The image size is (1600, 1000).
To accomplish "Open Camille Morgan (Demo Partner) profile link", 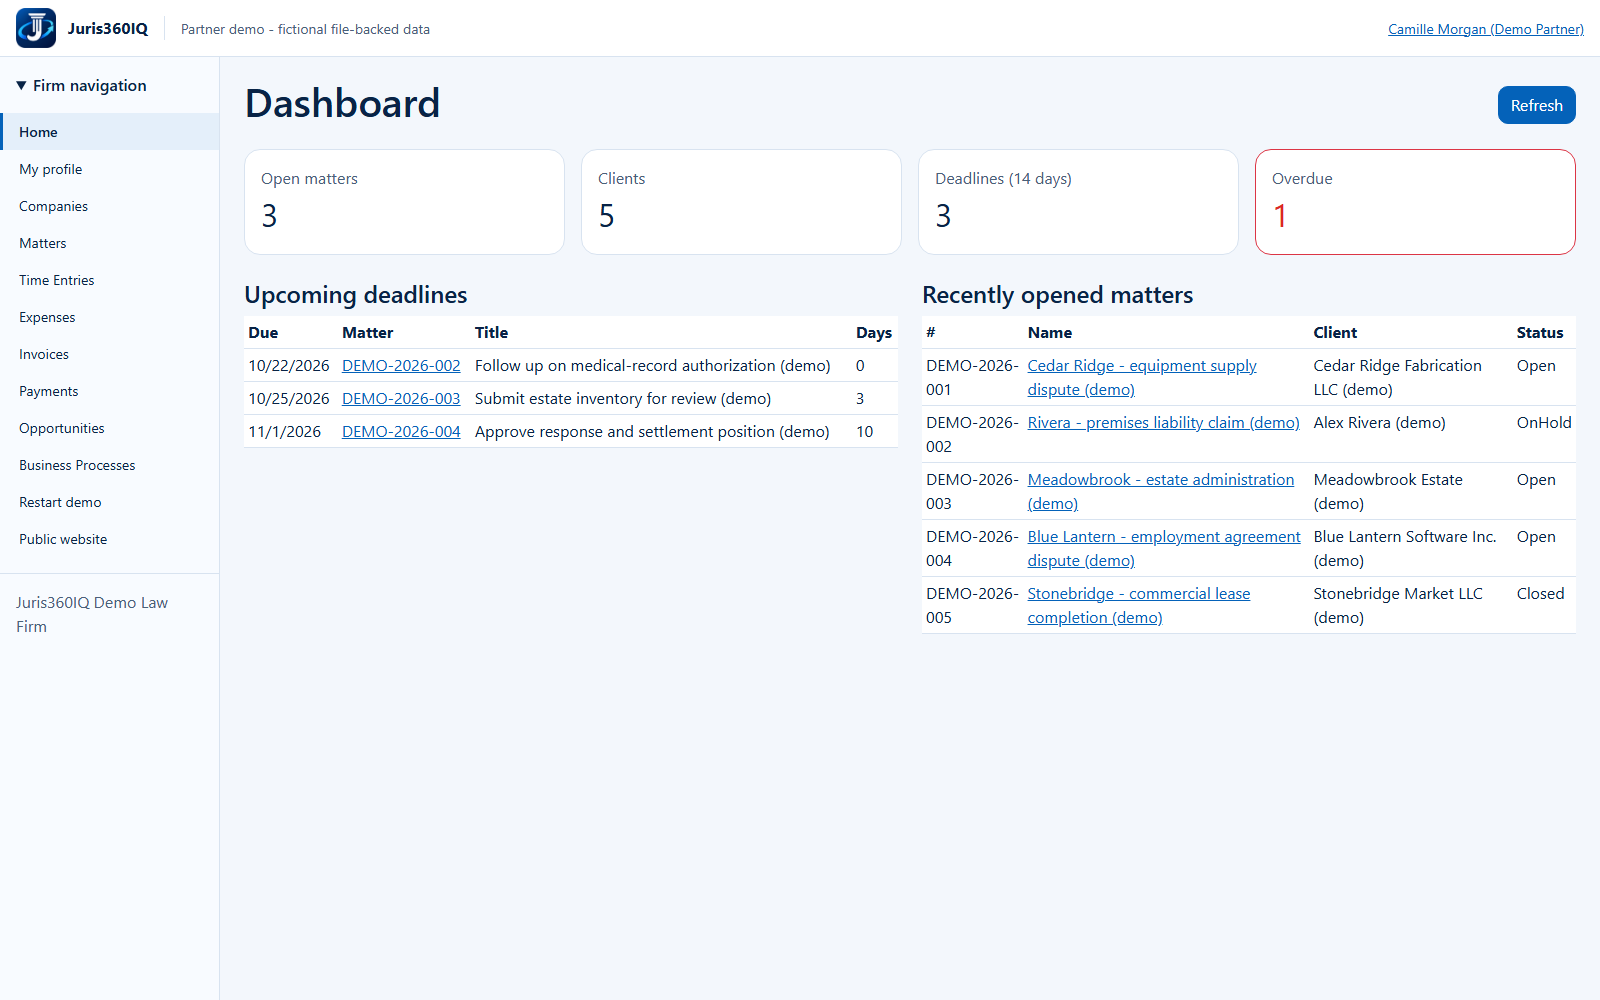I will 1485,29.
